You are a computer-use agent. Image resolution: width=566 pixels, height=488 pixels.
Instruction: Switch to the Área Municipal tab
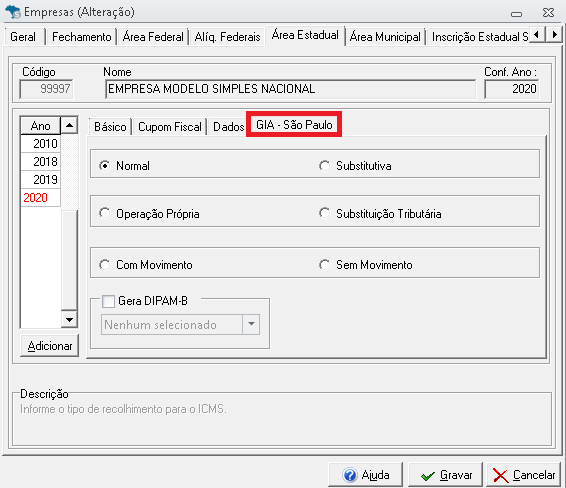(385, 36)
